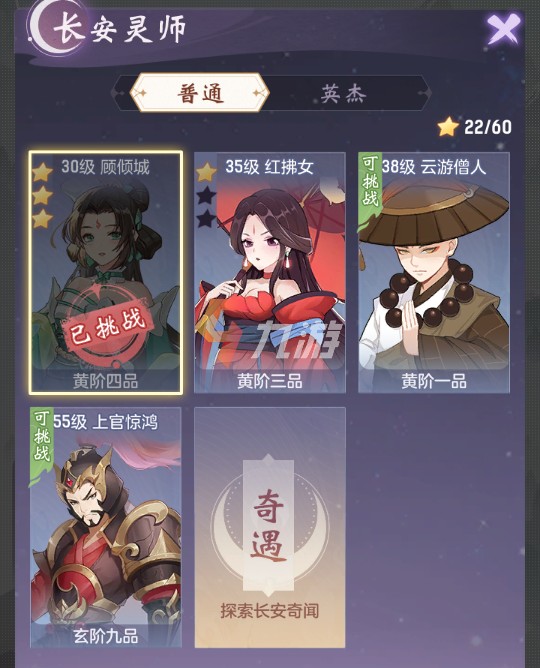Switch to the 英杰 tab
Viewport: 540px width, 668px height.
[x=343, y=93]
